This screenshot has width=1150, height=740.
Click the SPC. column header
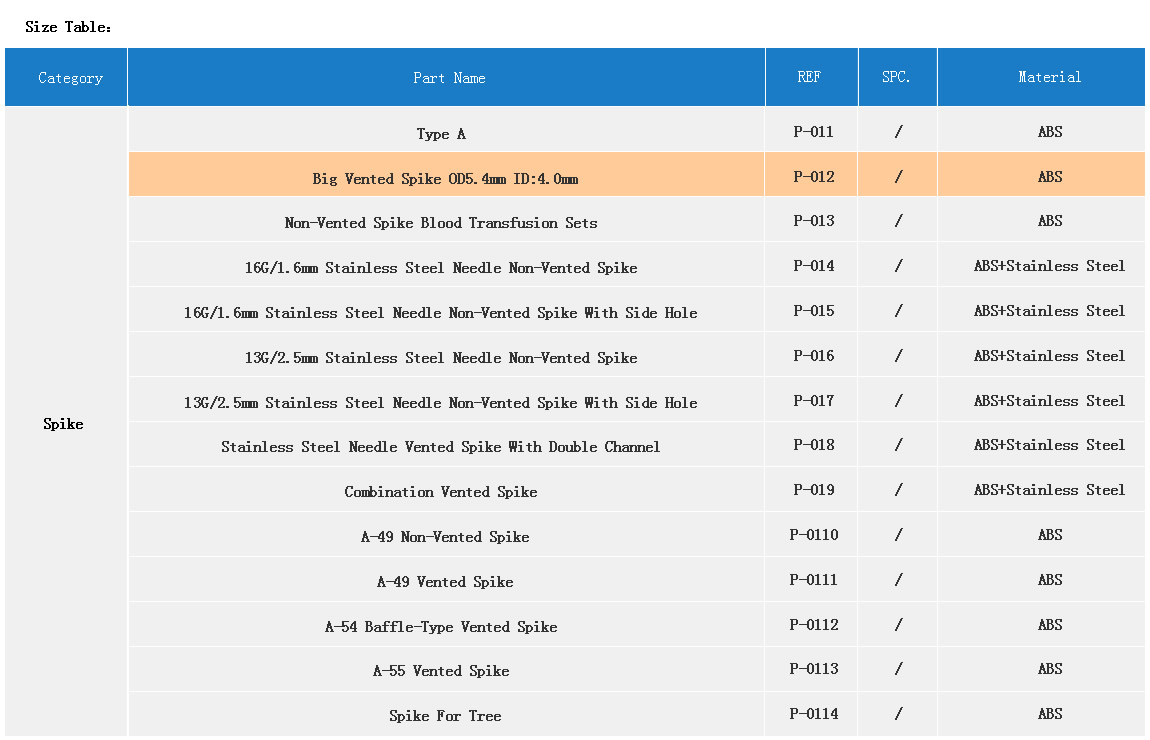[x=896, y=77]
